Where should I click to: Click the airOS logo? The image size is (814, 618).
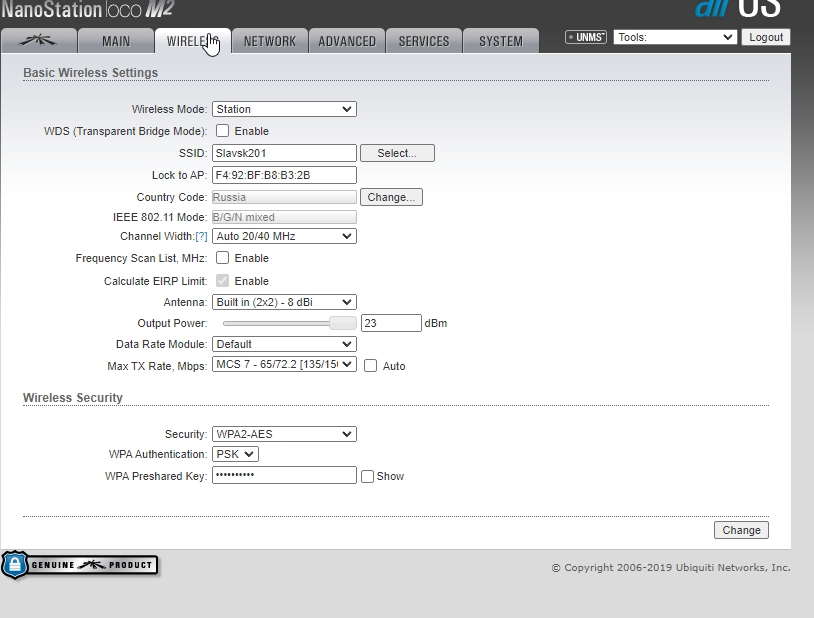(x=738, y=9)
